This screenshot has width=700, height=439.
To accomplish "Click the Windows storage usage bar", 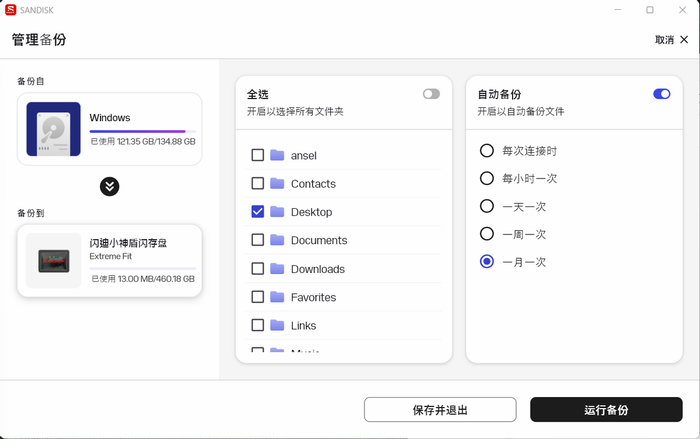I will [143, 131].
